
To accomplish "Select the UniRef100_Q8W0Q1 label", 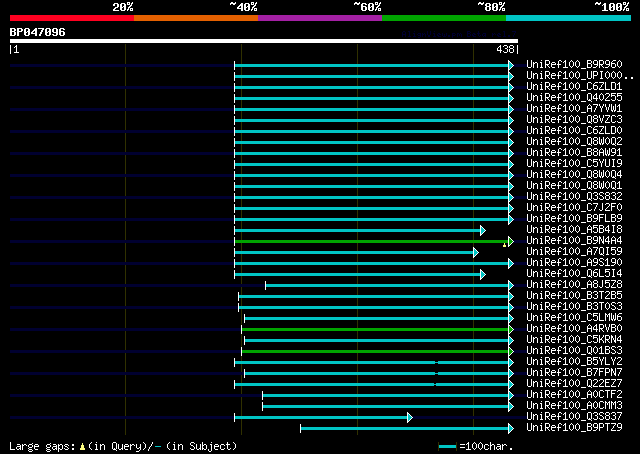I will (574, 185).
